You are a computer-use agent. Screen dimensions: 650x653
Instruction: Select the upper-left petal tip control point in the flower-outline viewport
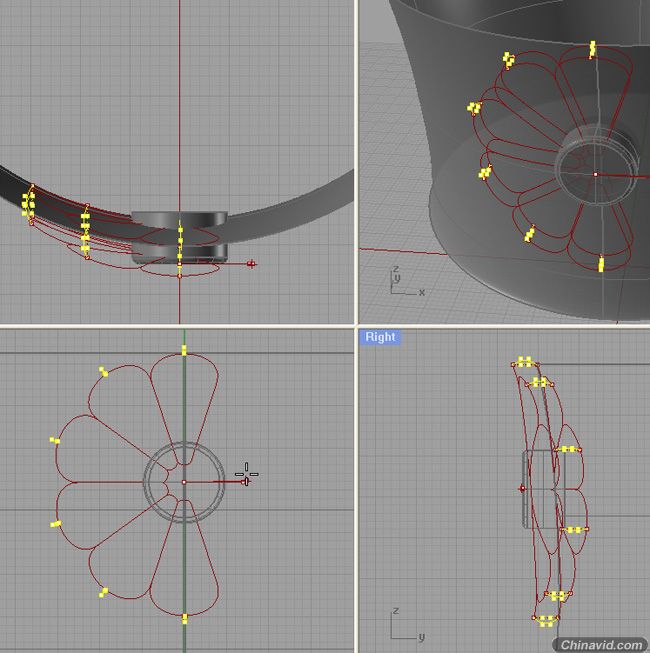coord(103,371)
